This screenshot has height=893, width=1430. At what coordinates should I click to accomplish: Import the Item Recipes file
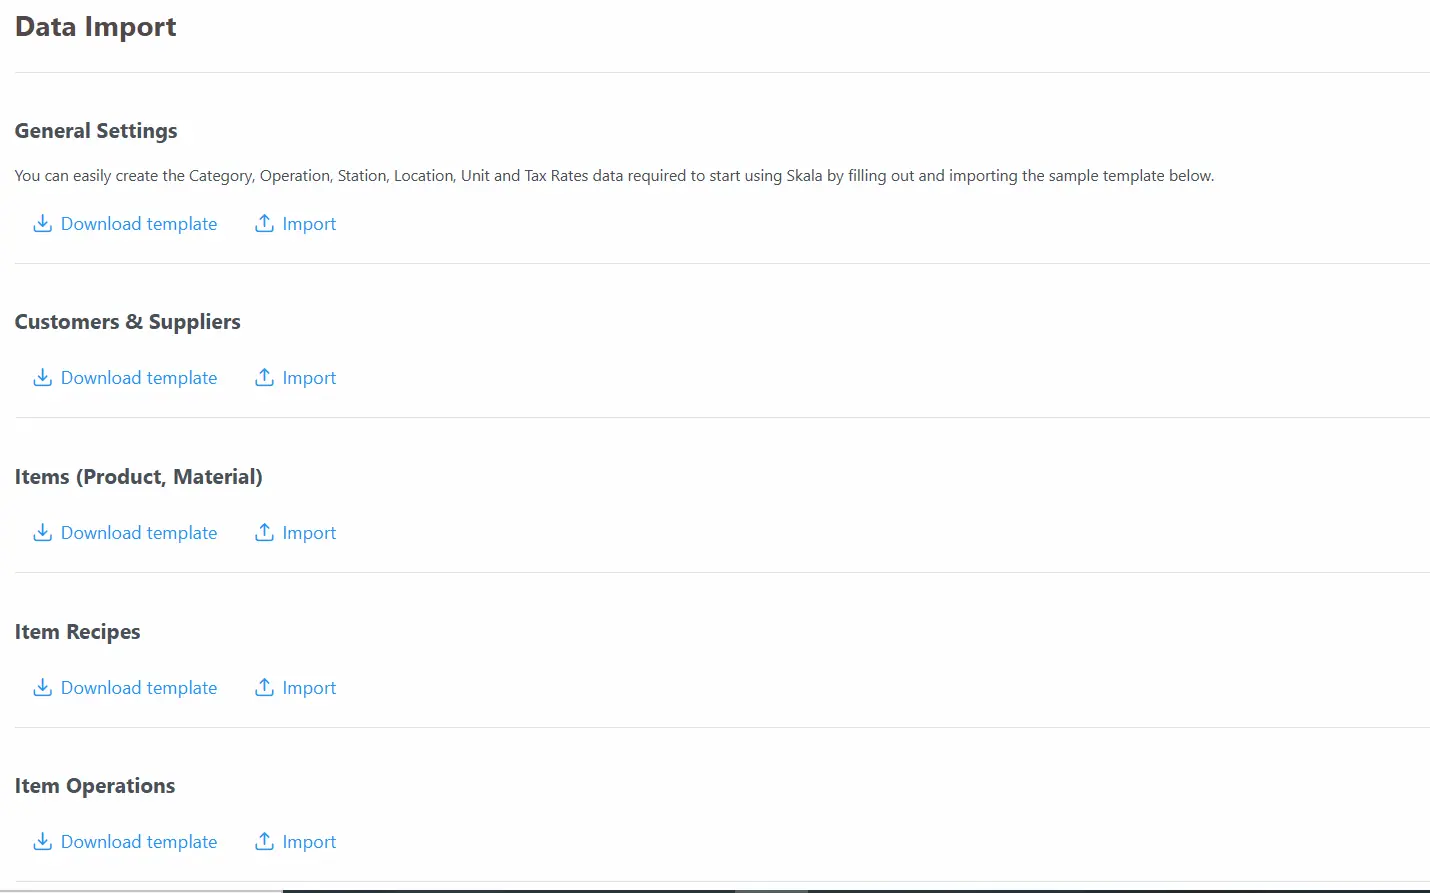pos(296,688)
